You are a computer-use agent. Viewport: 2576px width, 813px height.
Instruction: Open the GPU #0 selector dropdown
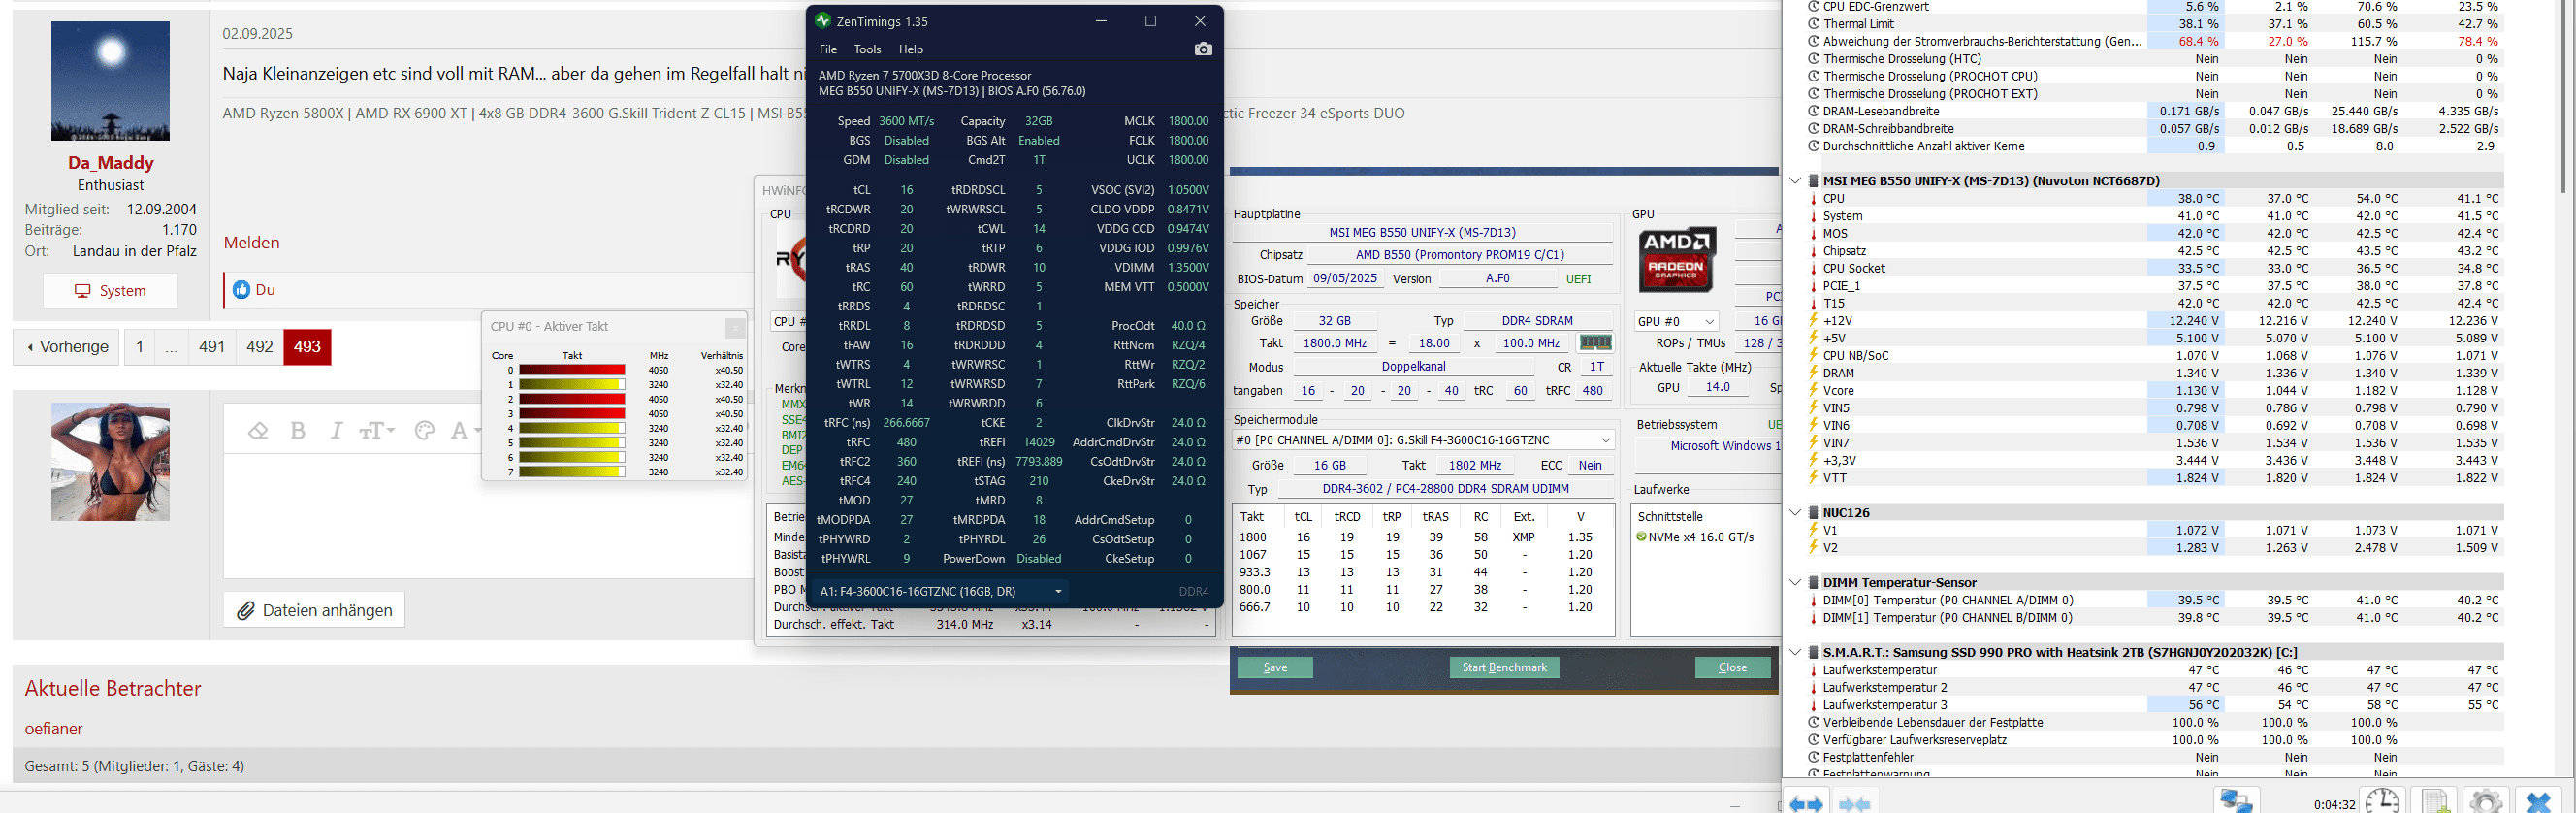coord(1675,321)
